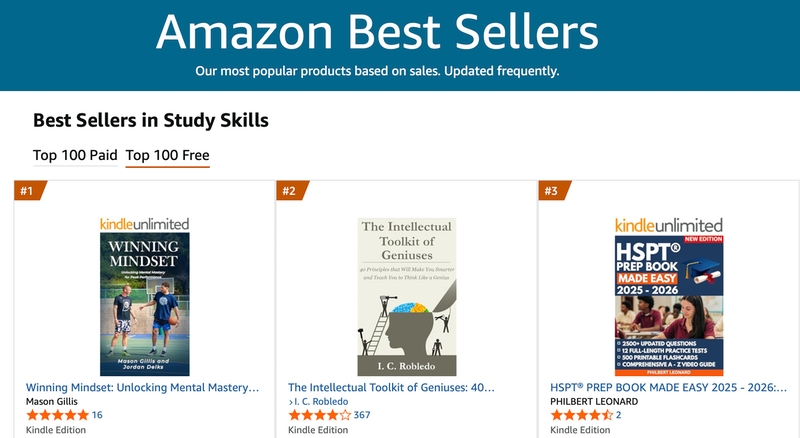Viewport: 800px width, 438px height.
Task: Open the 16 reviews for Winning Mindset
Action: pos(97,415)
